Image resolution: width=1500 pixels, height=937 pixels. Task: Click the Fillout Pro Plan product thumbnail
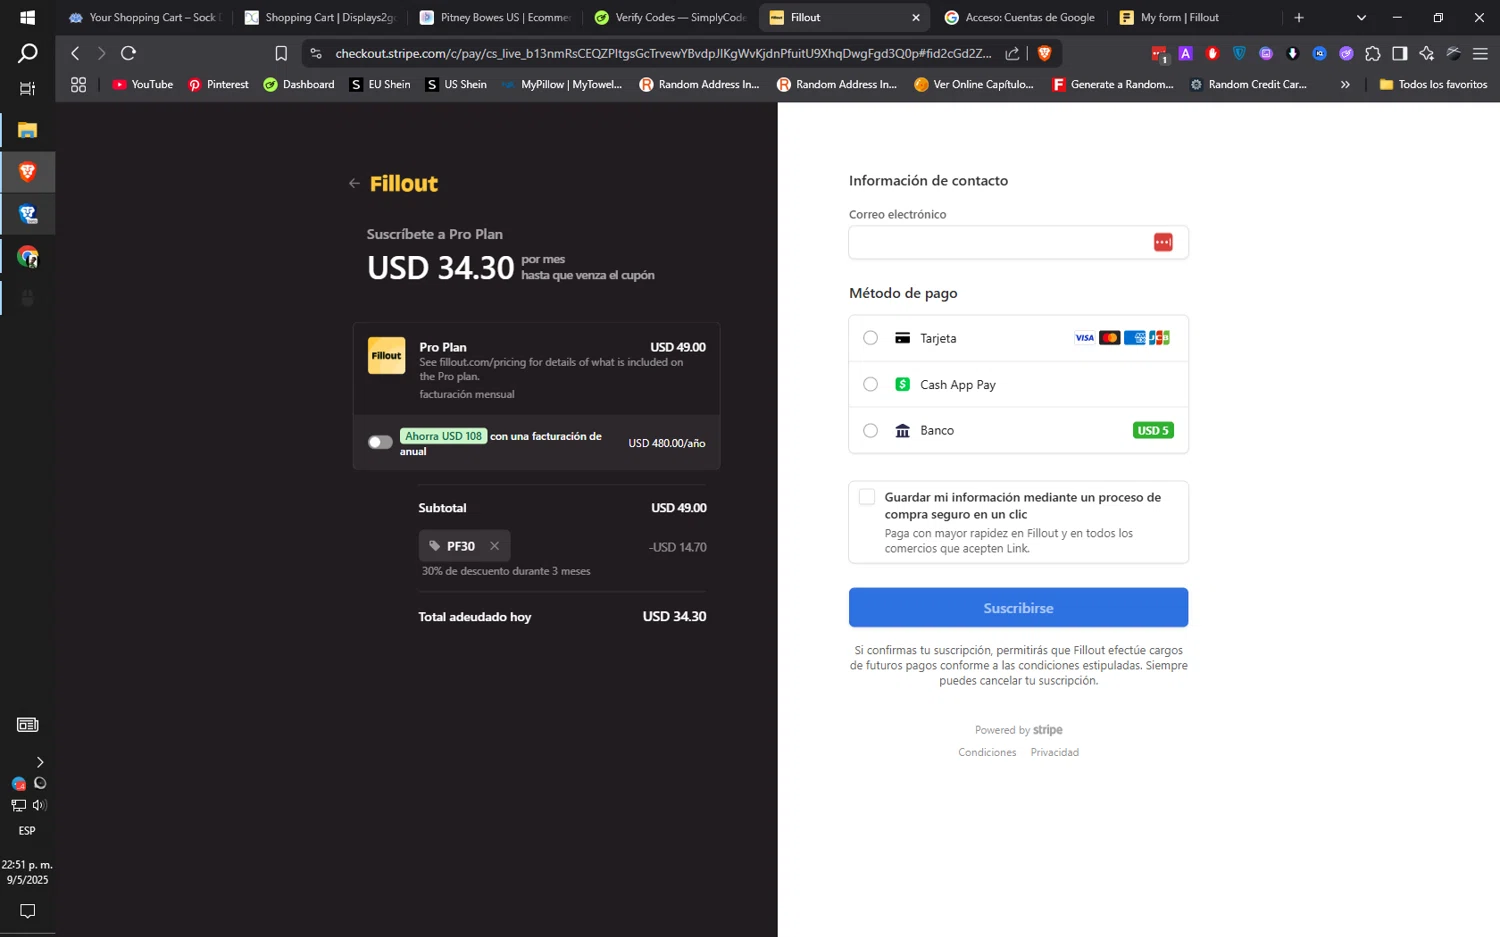coord(386,355)
